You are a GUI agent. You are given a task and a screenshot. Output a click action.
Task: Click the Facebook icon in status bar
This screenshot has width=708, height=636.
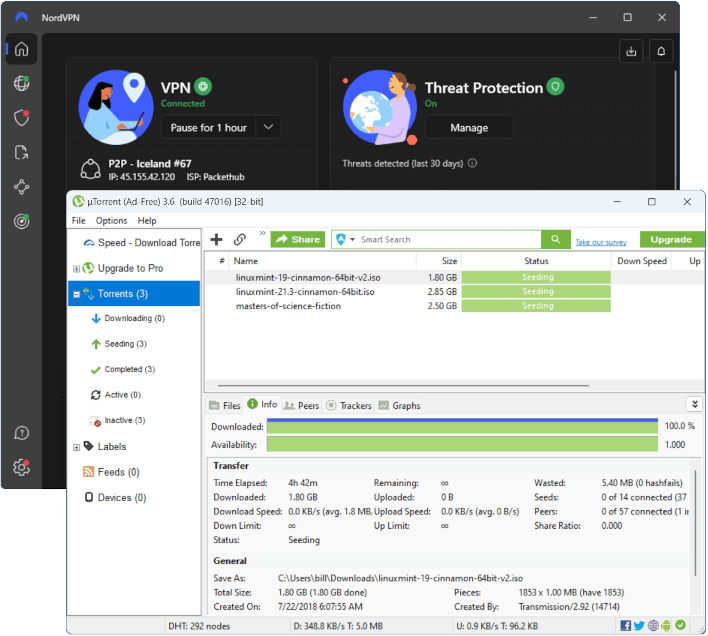point(626,626)
